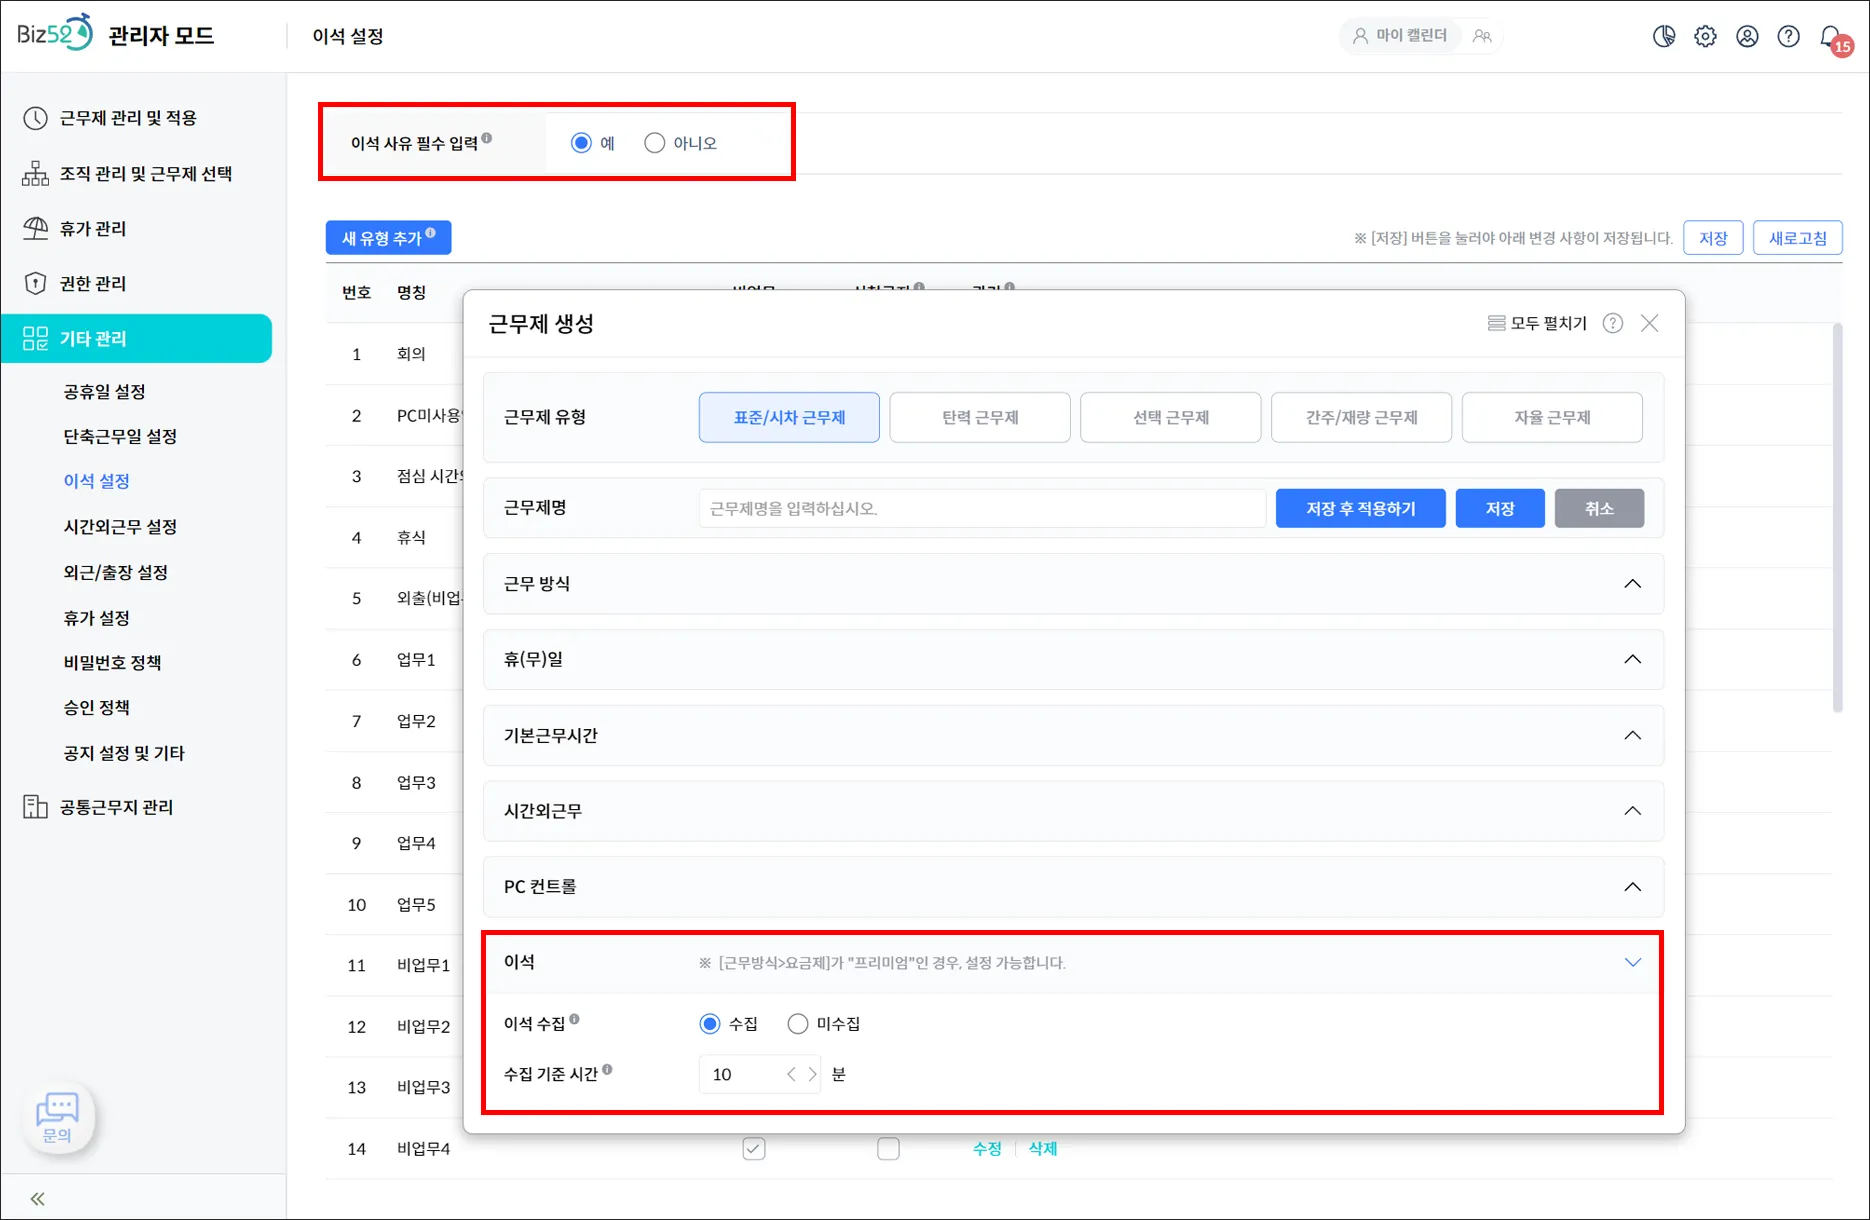Screen dimensions: 1870x1220
Task: Click the blue 저장 button in the dialog
Action: pyautogui.click(x=1500, y=508)
